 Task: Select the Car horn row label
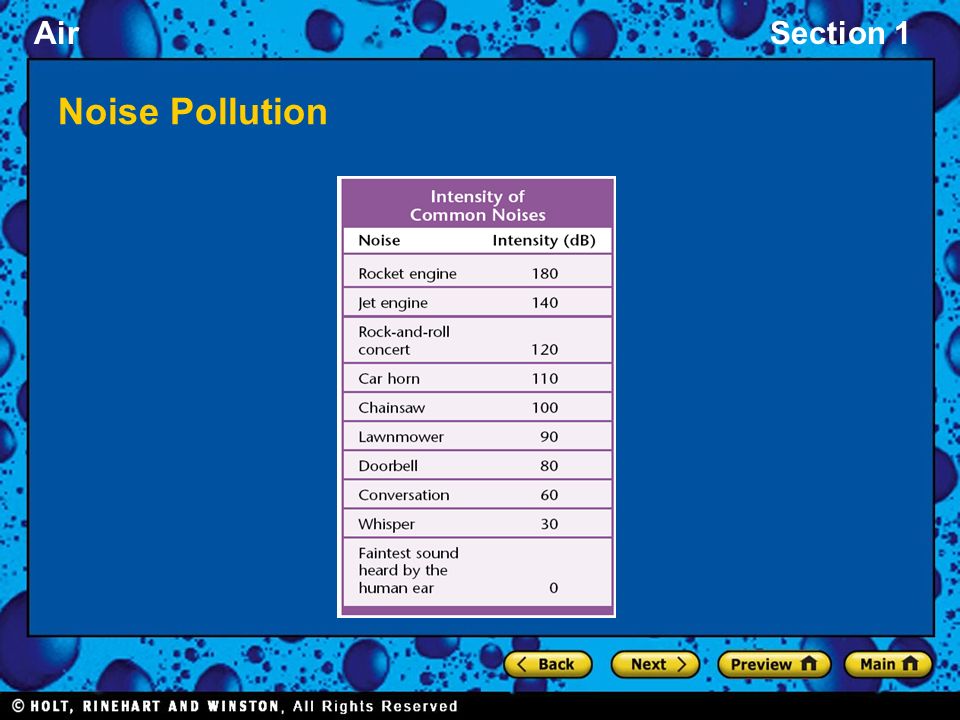coord(389,378)
